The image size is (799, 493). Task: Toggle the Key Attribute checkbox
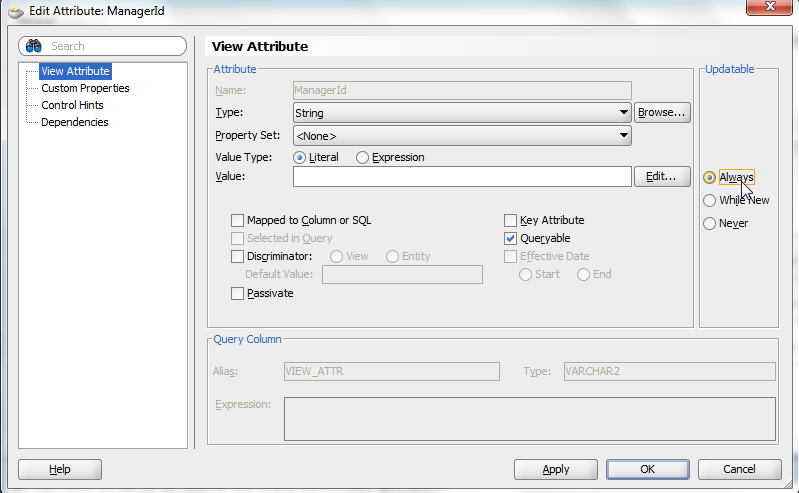510,220
